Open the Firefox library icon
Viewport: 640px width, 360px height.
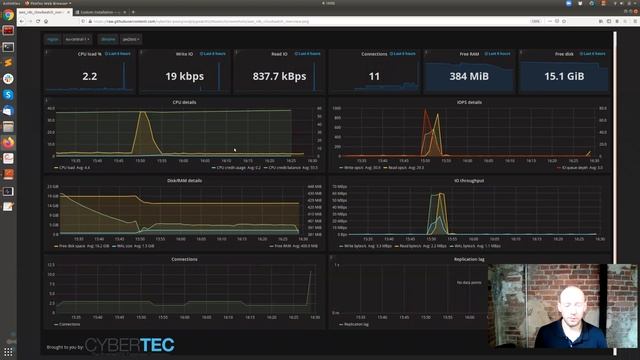[601, 21]
